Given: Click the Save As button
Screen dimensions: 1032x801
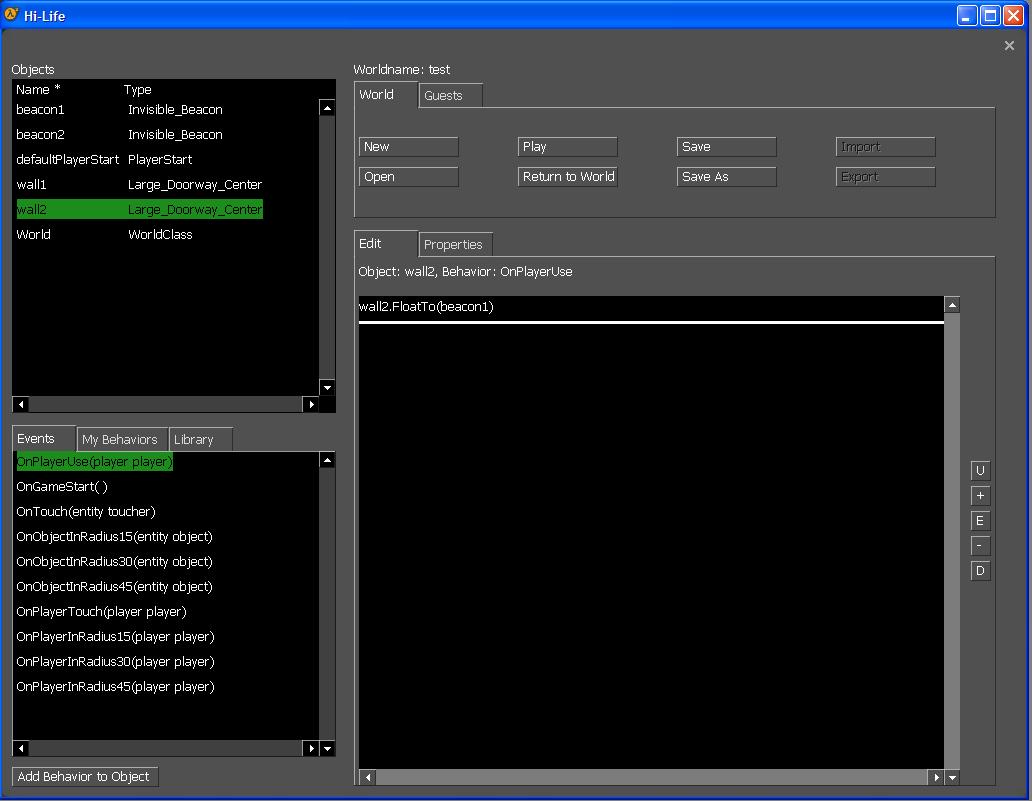Looking at the screenshot, I should coord(727,176).
